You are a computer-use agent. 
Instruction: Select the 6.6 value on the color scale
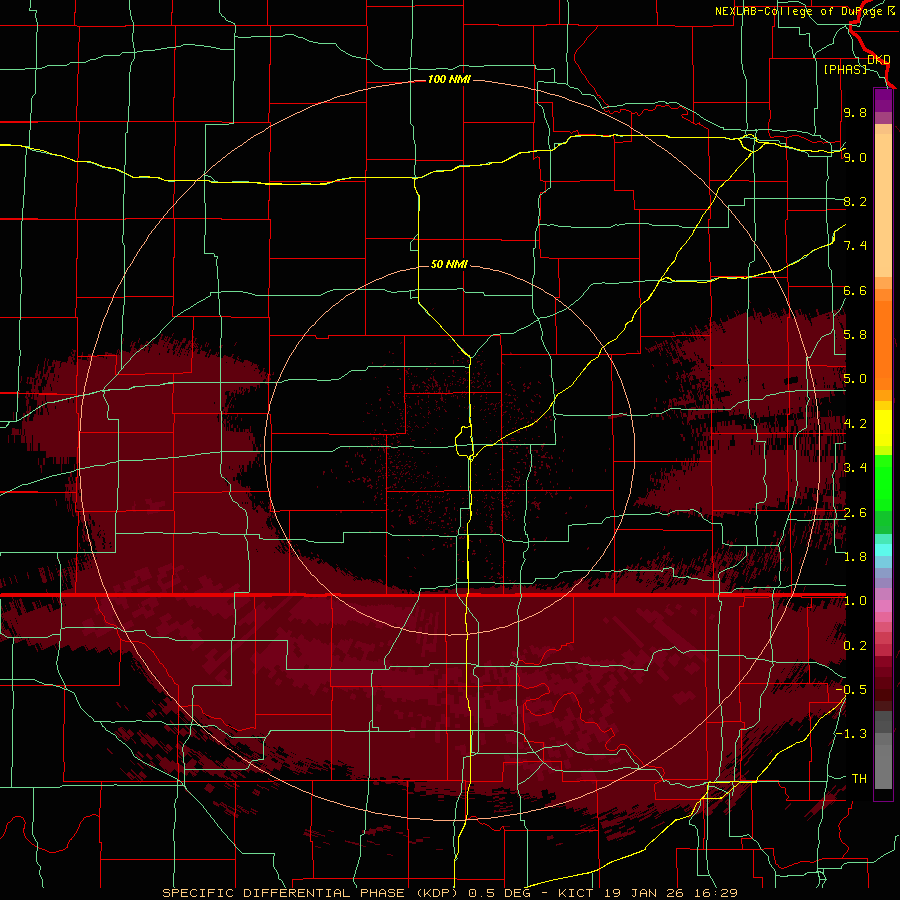pos(855,290)
